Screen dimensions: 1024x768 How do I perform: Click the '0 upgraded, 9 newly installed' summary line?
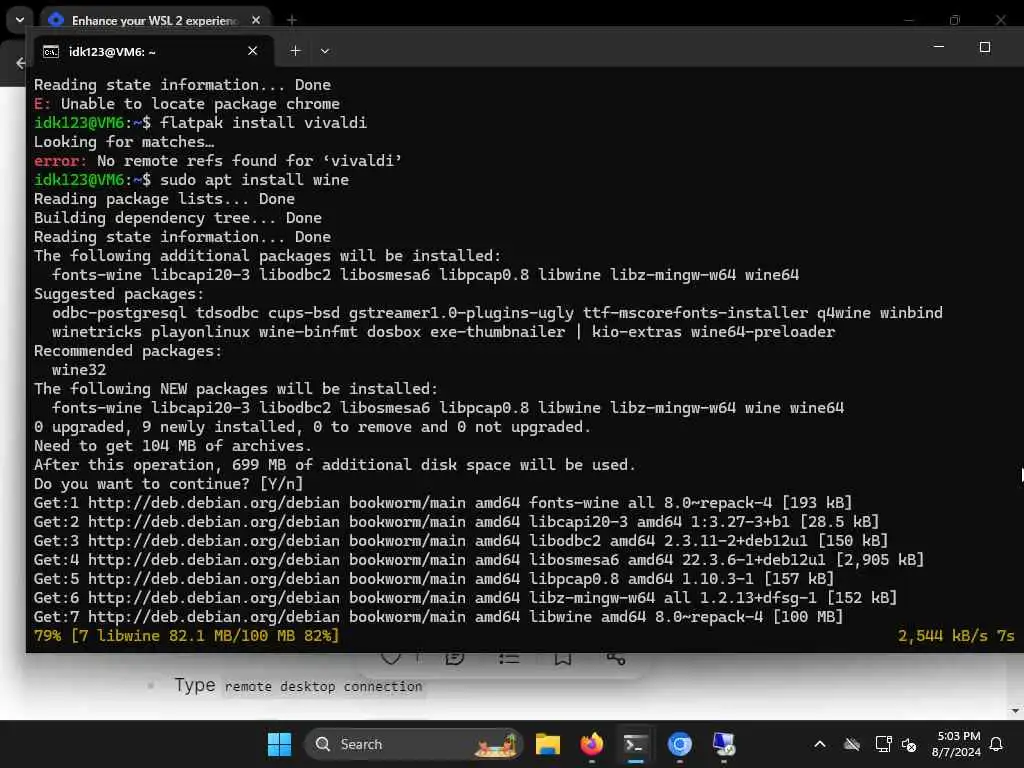tap(312, 427)
